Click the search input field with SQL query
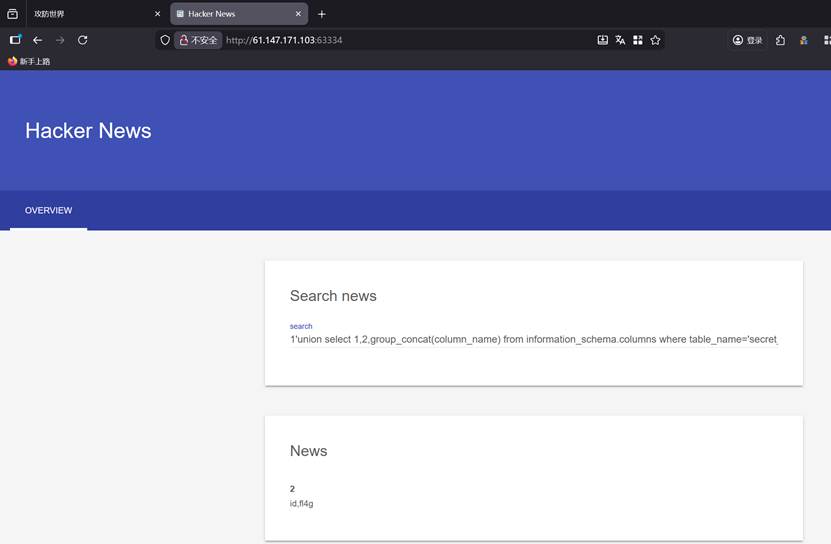Screen dimensions: 831x544 (x=534, y=339)
